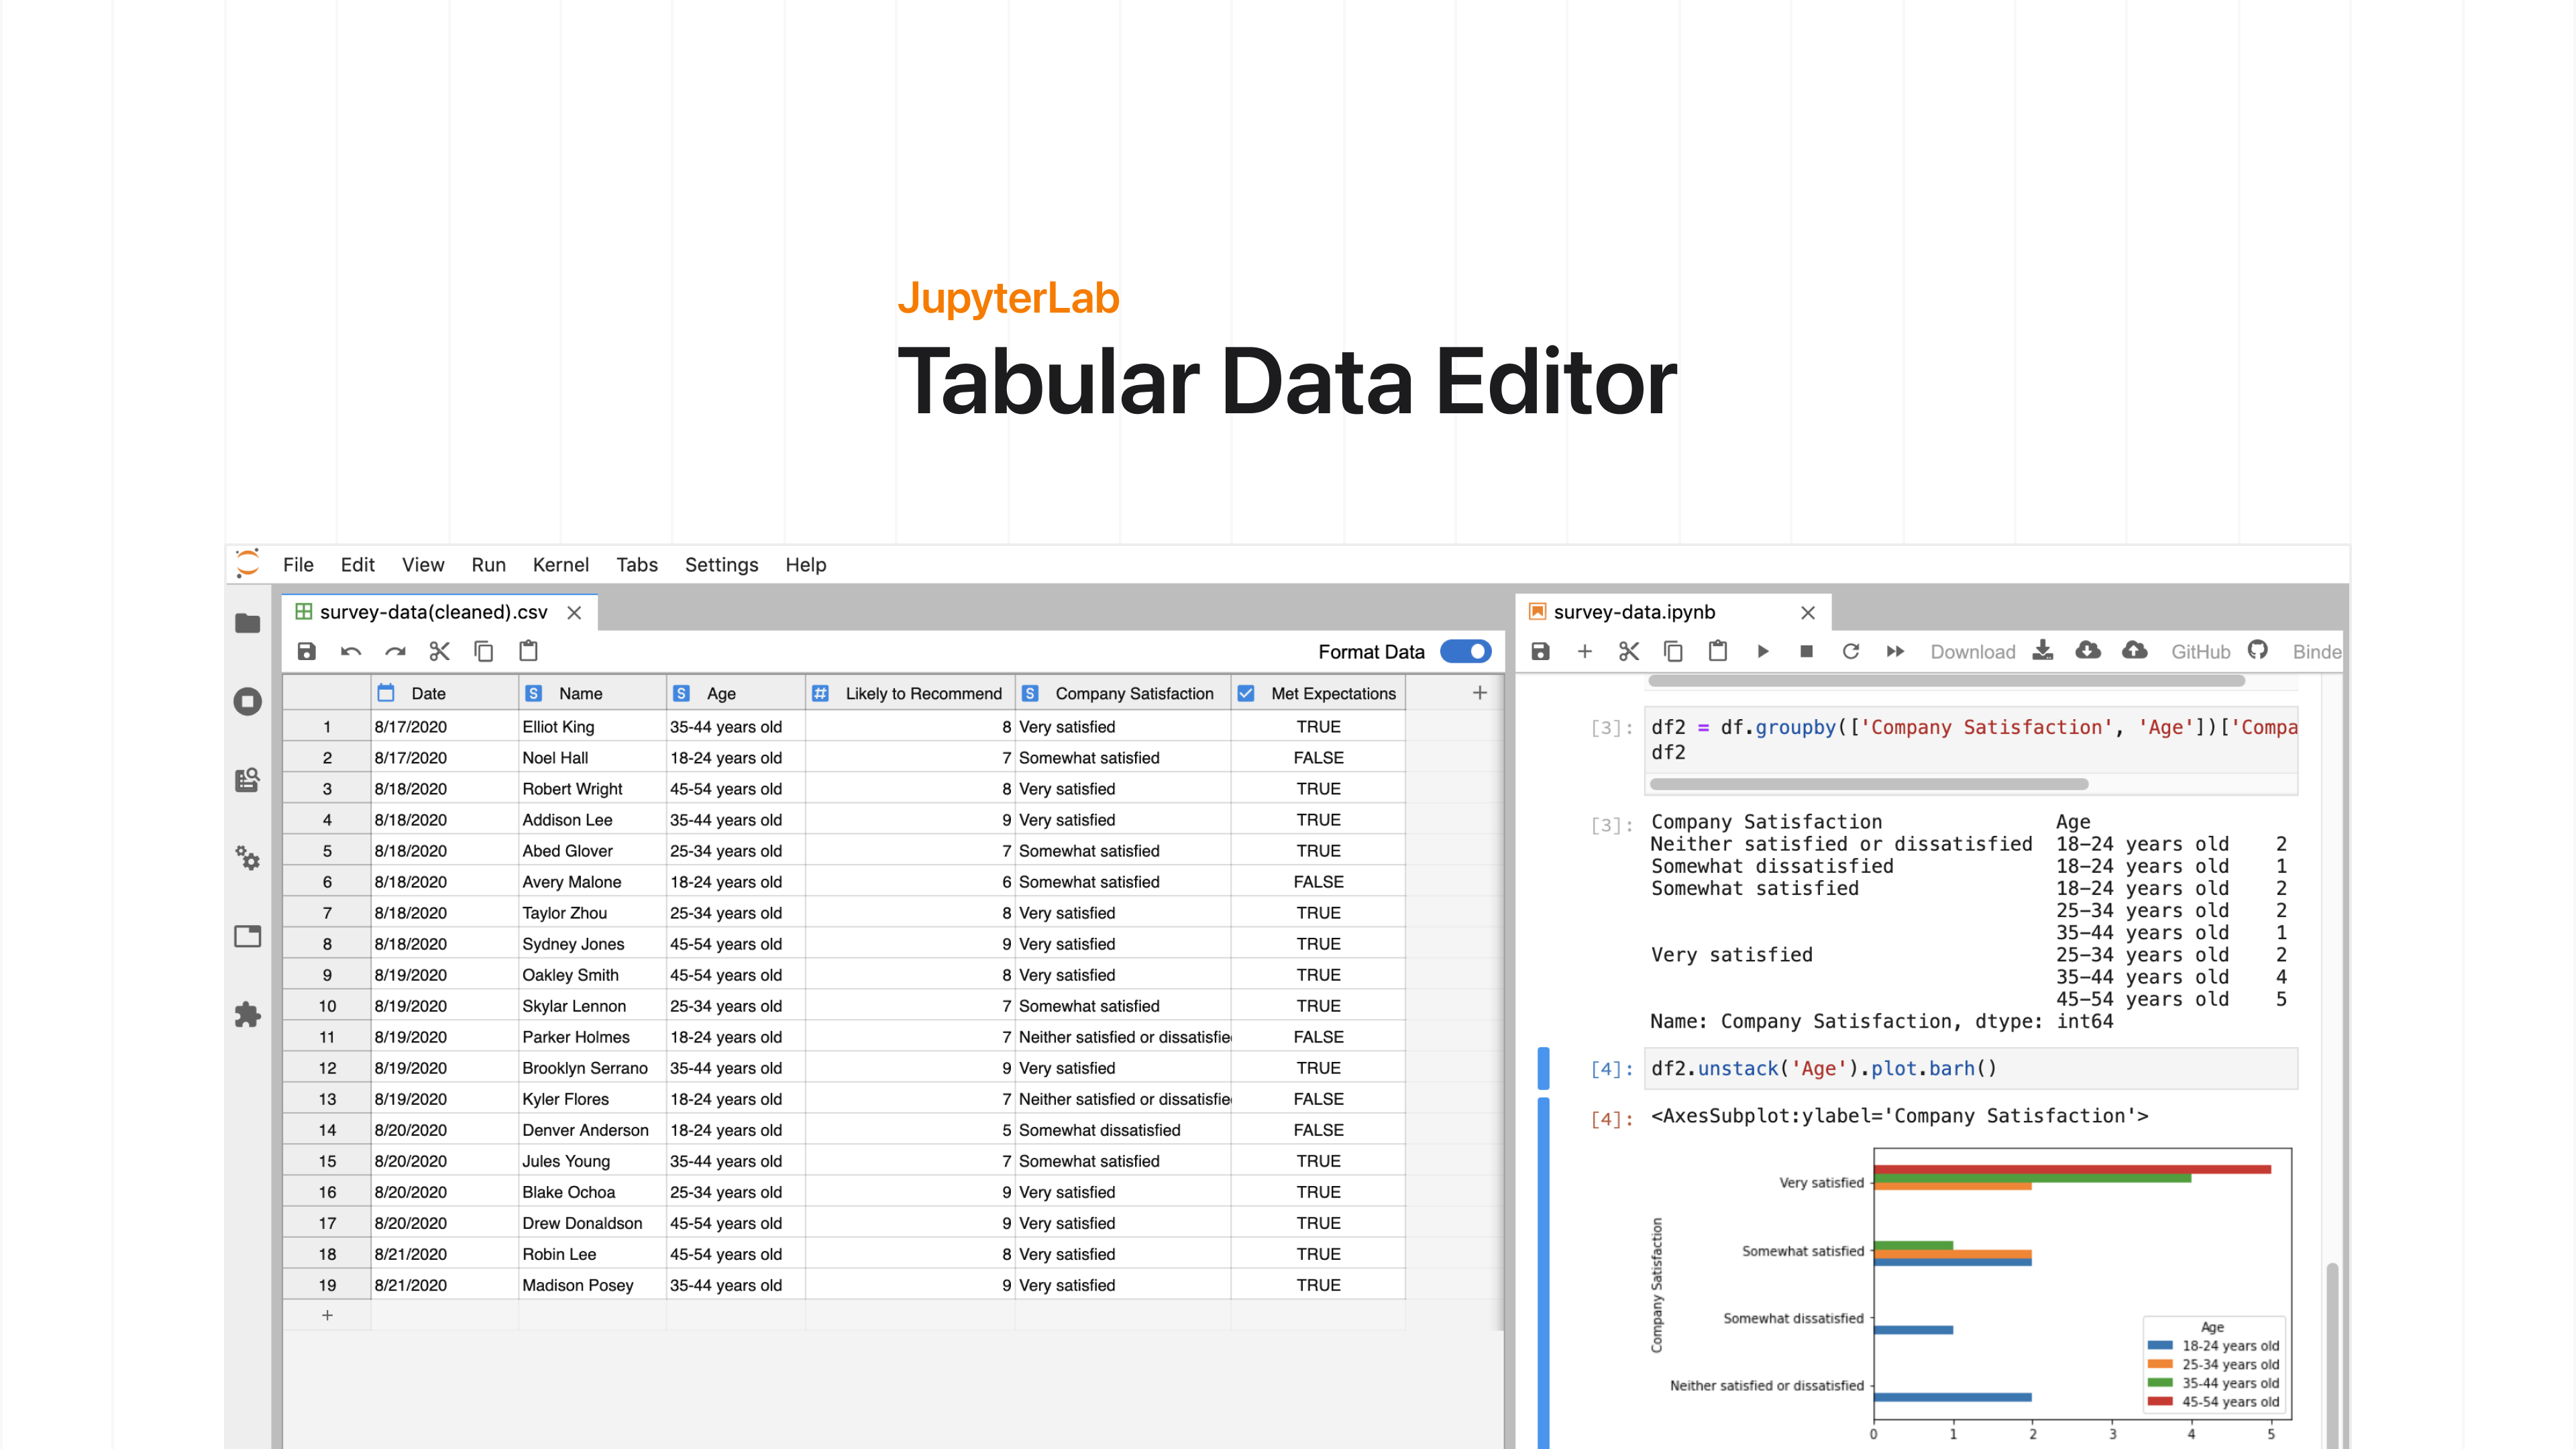
Task: Add a new row with plus icon
Action: click(x=327, y=1316)
